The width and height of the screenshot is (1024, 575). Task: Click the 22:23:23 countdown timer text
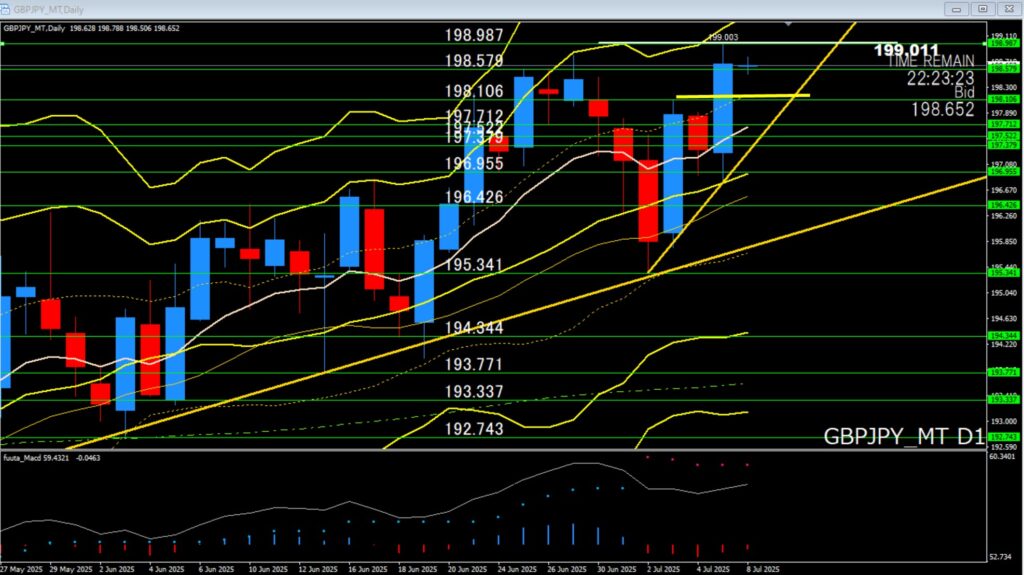click(x=940, y=78)
